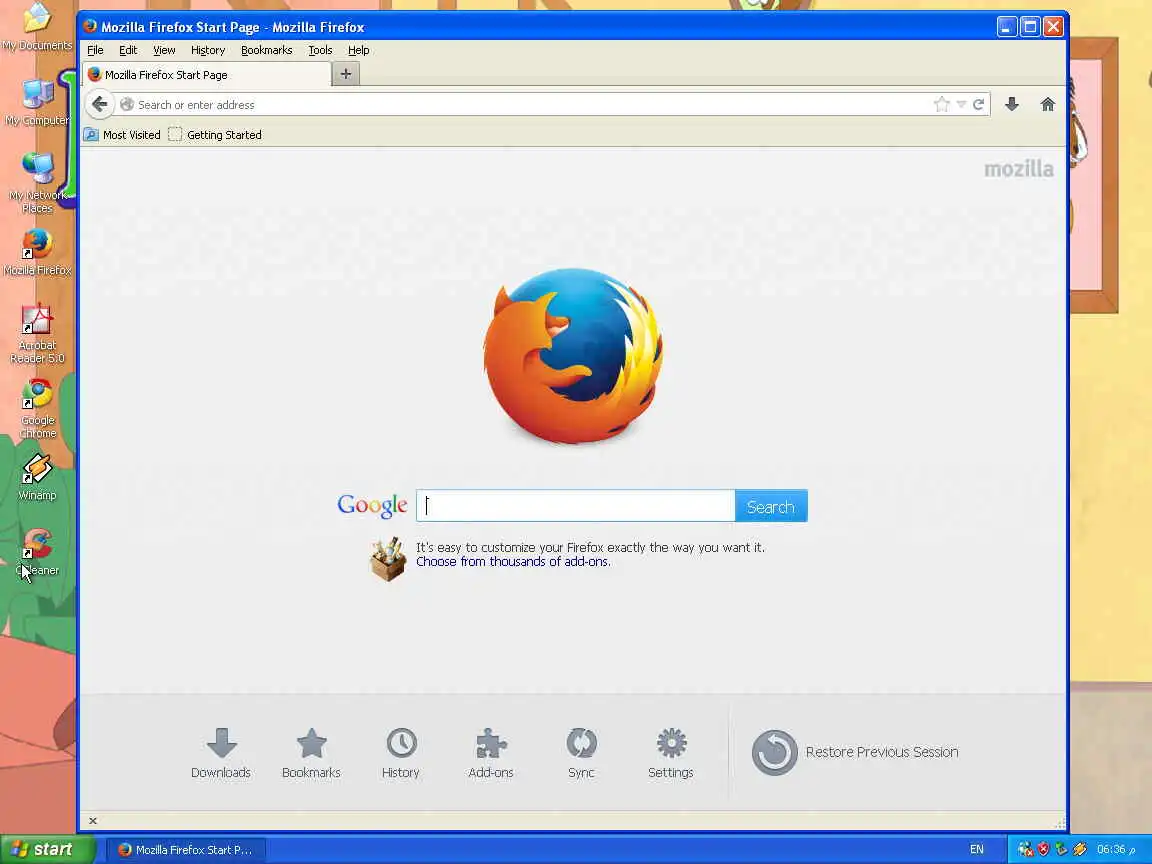Reload the page with the refresh icon

click(x=979, y=104)
